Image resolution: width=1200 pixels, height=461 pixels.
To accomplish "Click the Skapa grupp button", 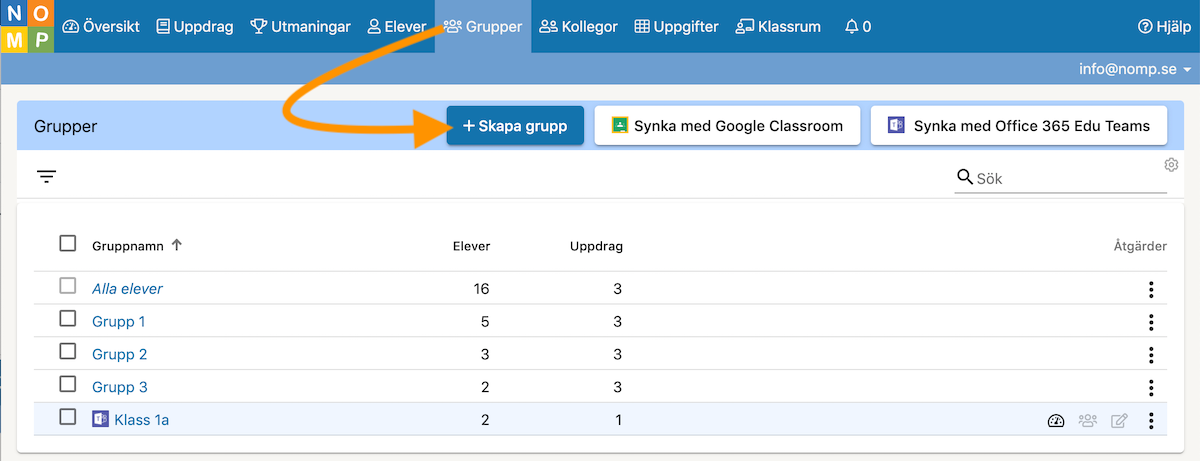I will point(515,126).
